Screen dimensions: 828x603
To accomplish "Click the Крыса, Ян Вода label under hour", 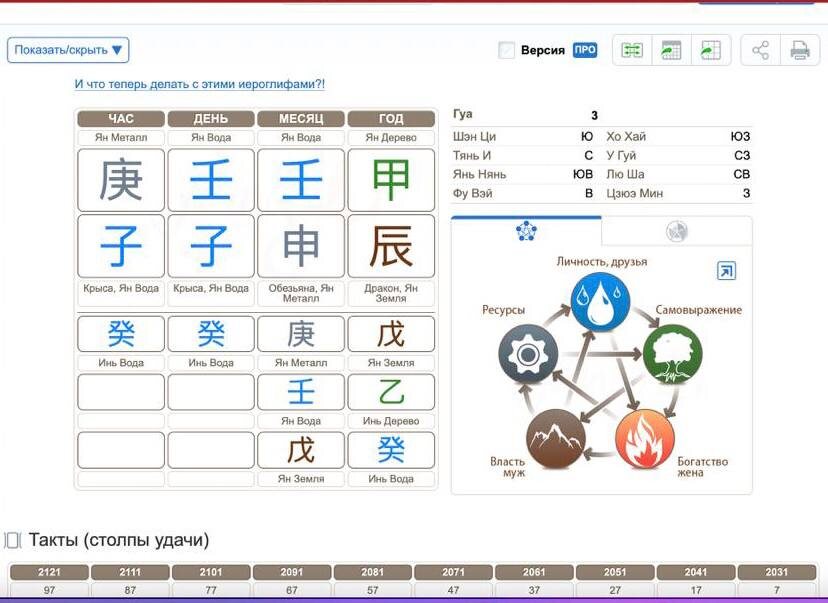I will [121, 289].
